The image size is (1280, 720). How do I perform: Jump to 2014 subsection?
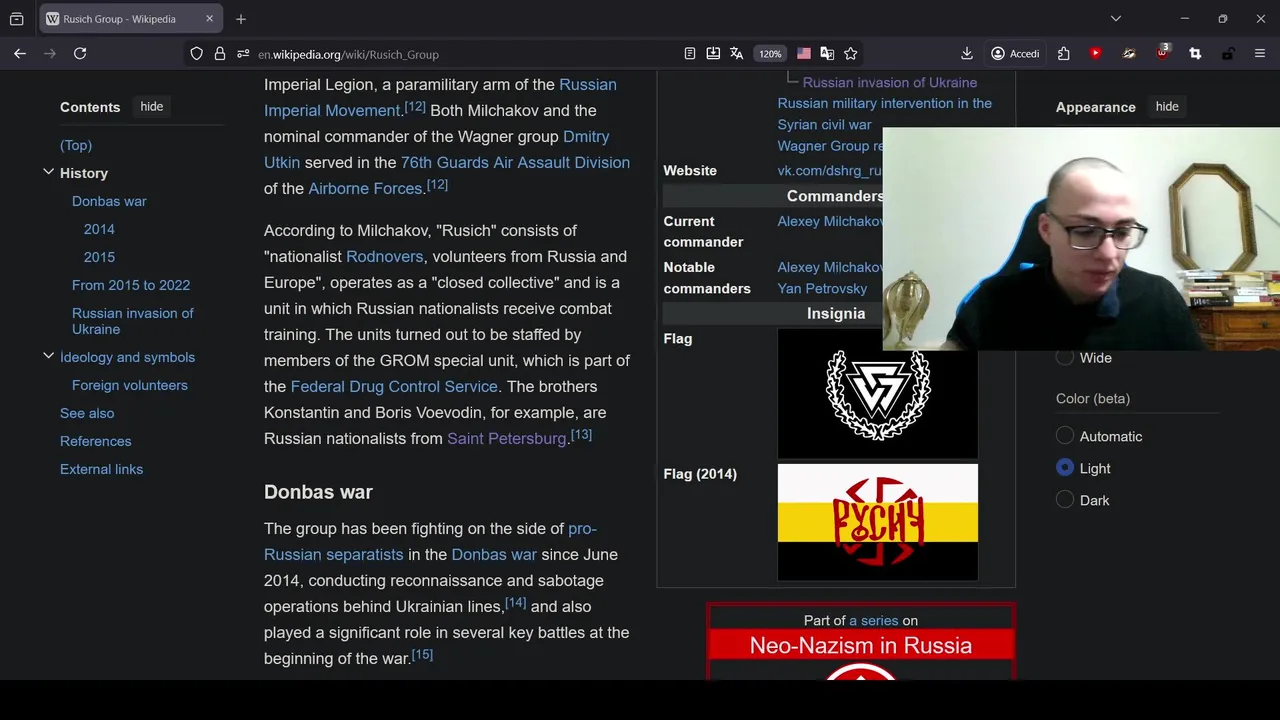point(99,229)
